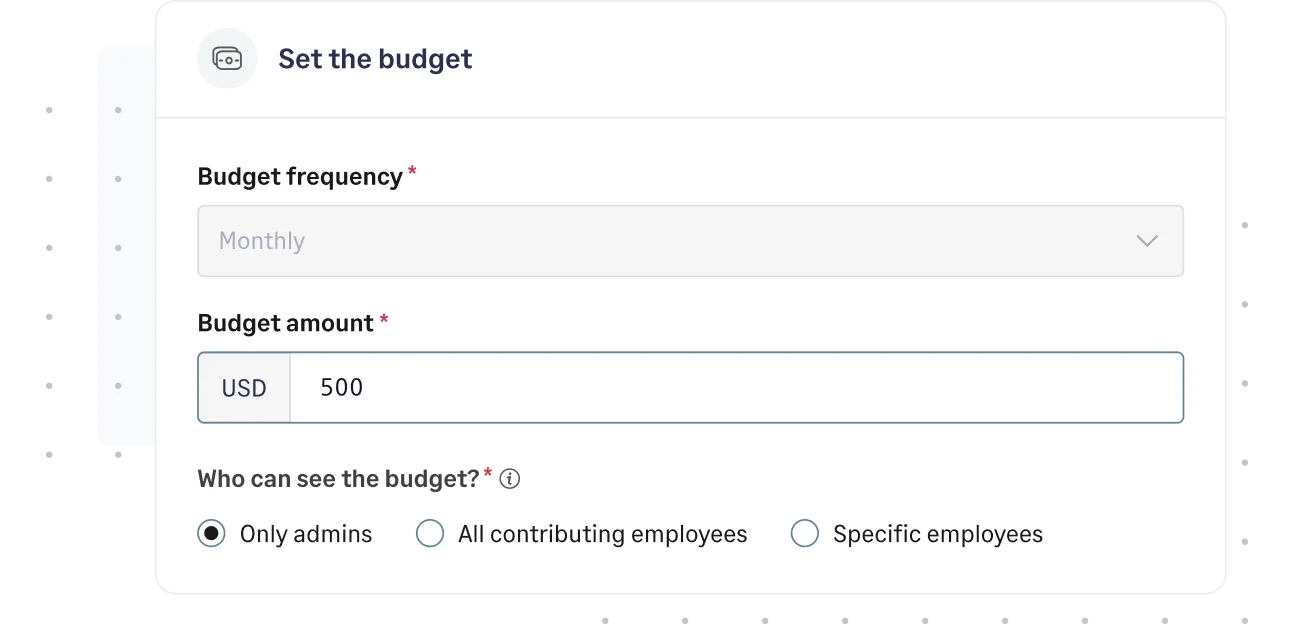Click the USD currency prefix
Viewport: 1296px width, 625px height.
(x=244, y=387)
